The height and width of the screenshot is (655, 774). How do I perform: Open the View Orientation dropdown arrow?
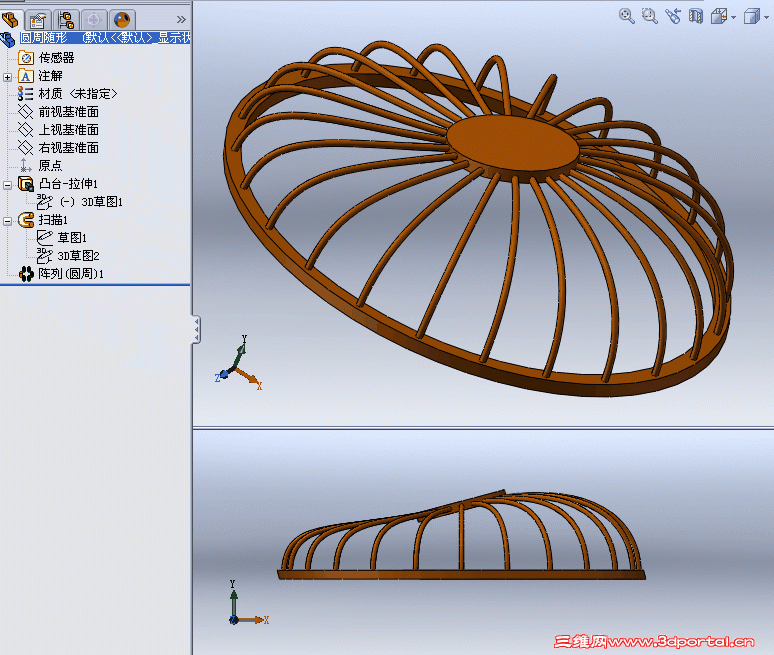(x=734, y=17)
